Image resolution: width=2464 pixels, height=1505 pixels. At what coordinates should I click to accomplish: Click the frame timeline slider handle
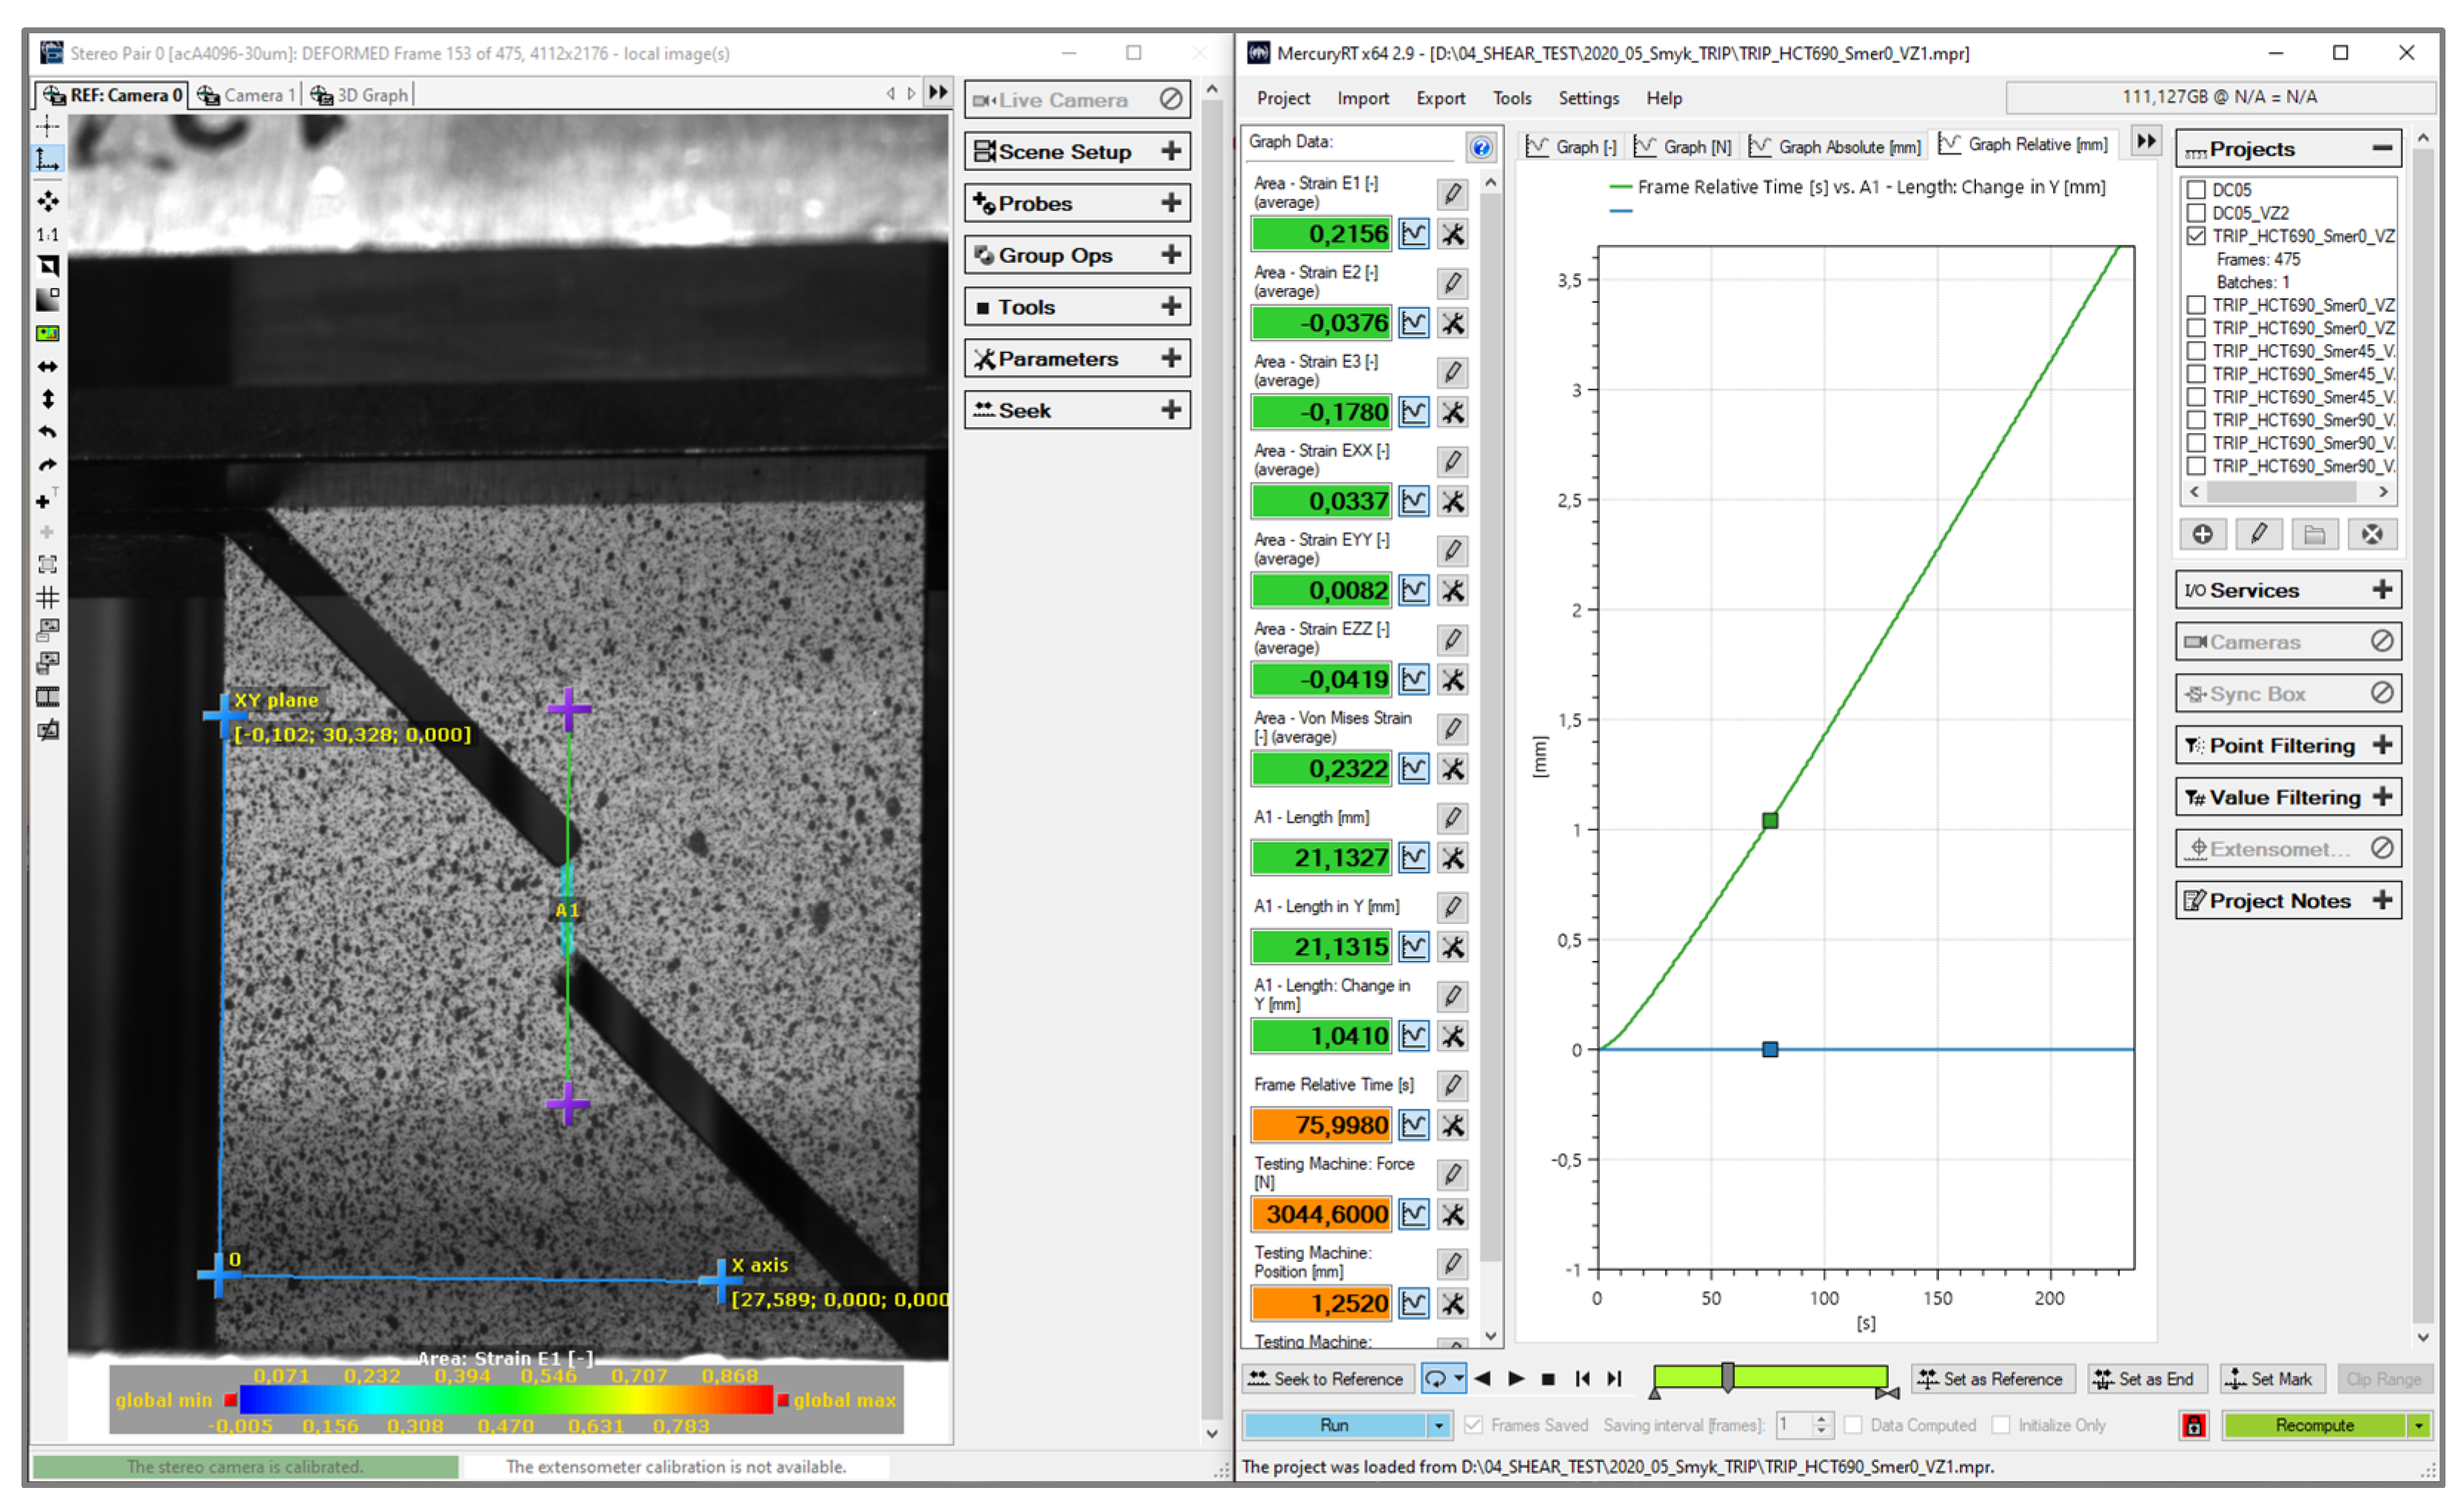click(x=1727, y=1378)
